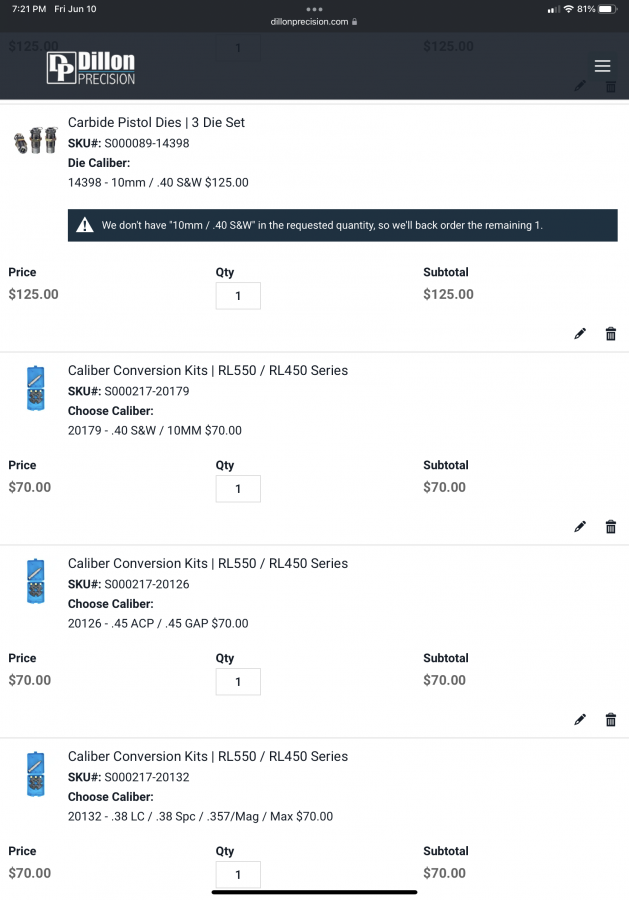629x900 pixels.
Task: Edit the Carbide Pistol Dies item
Action: point(580,334)
